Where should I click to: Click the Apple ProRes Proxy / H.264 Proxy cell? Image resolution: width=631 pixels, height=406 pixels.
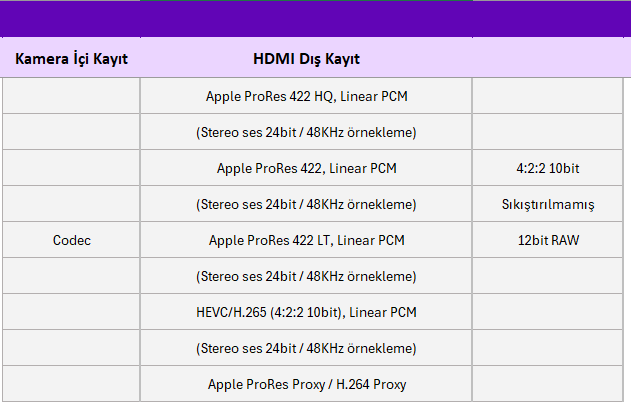click(x=306, y=384)
